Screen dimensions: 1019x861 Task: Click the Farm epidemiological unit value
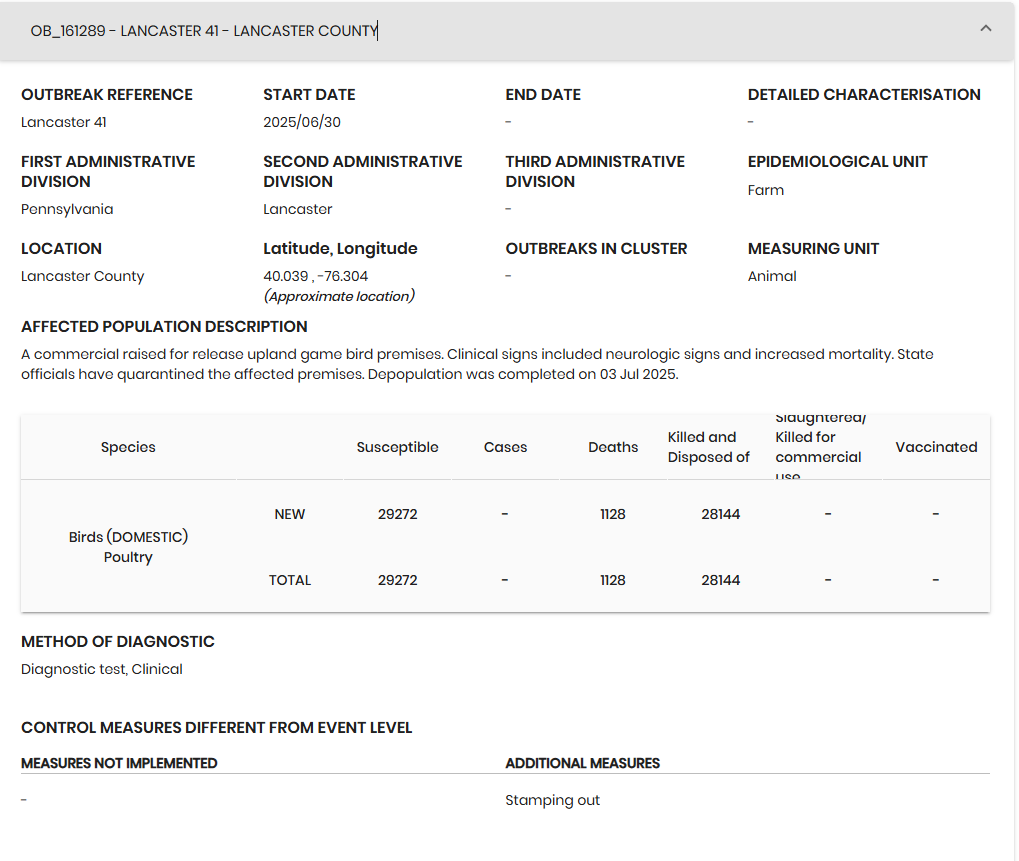pyautogui.click(x=765, y=190)
